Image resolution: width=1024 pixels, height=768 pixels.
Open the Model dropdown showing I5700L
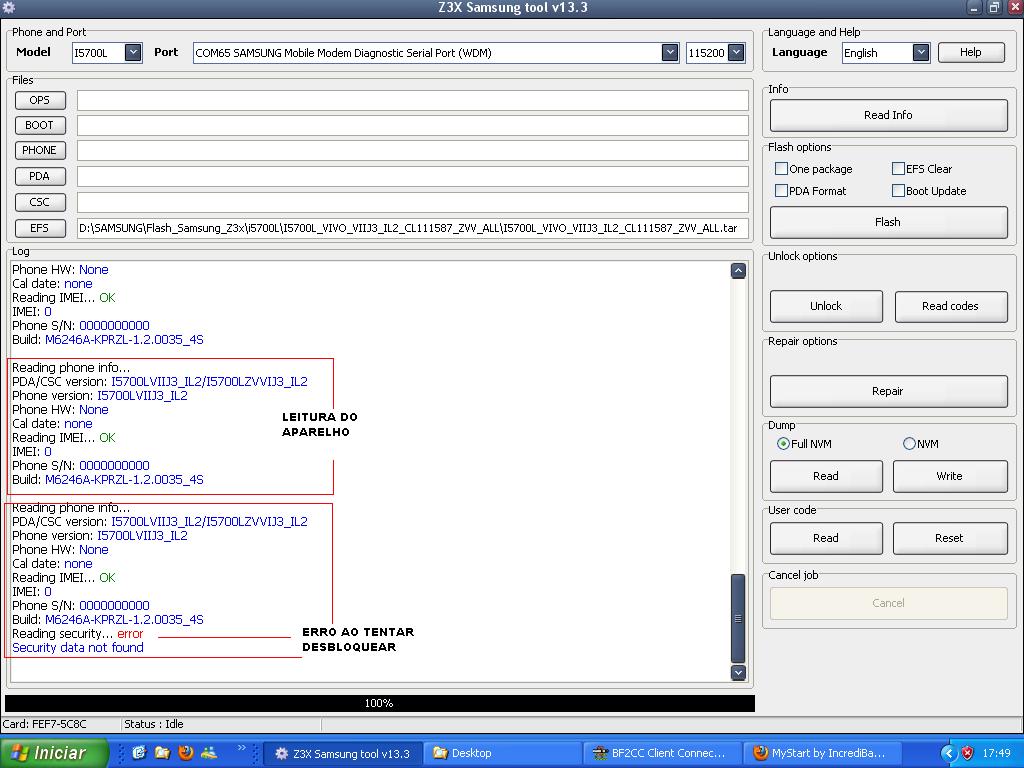pyautogui.click(x=133, y=53)
